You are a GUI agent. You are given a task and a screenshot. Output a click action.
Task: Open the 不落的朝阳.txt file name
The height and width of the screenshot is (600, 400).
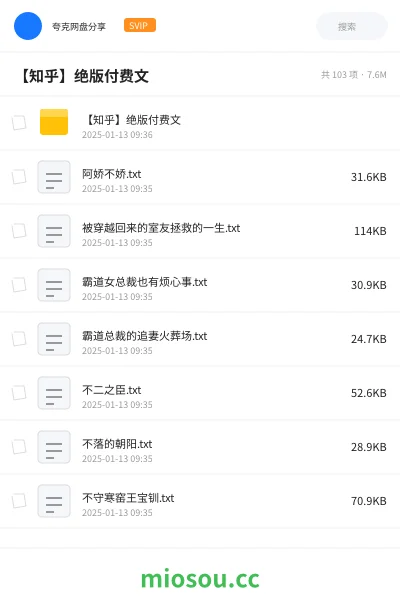[x=117, y=444]
